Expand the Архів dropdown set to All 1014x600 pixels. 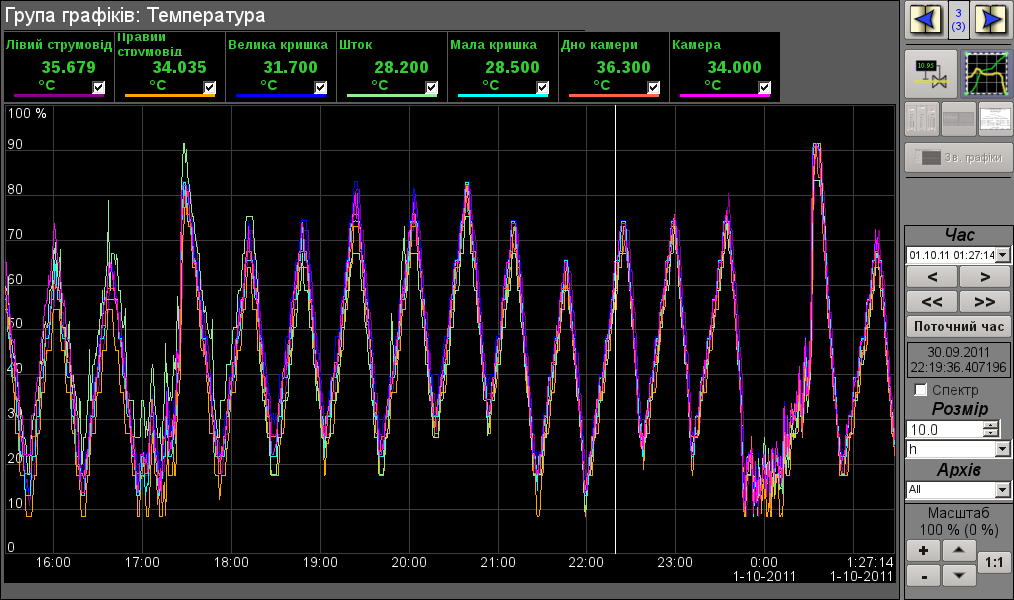[1003, 490]
